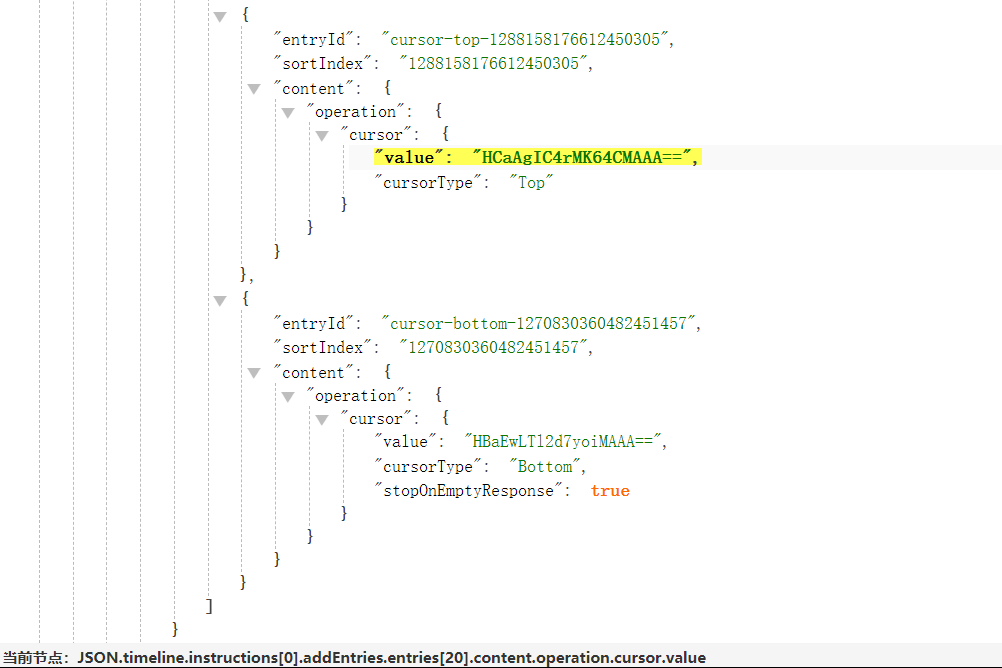This screenshot has height=668, width=1002.
Task: Click the orange true value
Action: [x=610, y=490]
